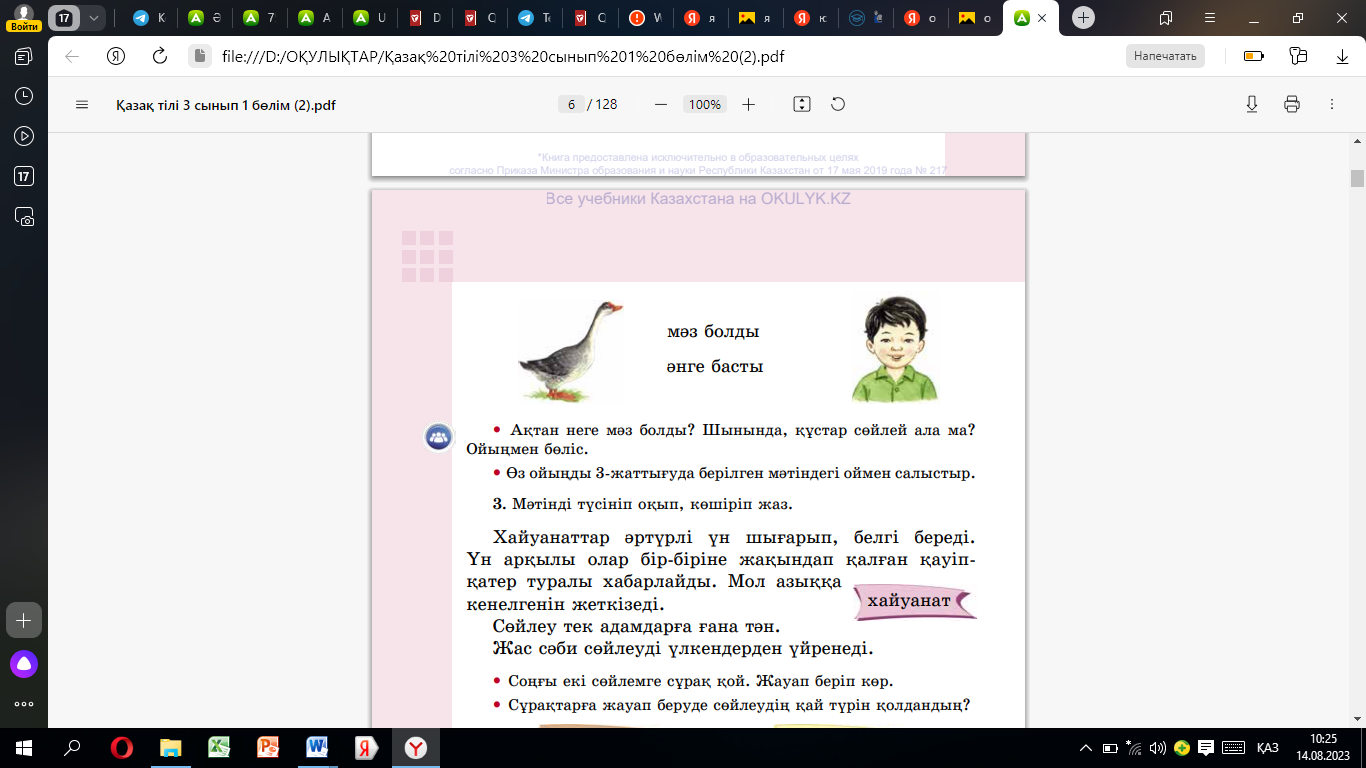Screen dimensions: 1366x768
Task: Click the fit-to-page icon
Action: [x=801, y=104]
